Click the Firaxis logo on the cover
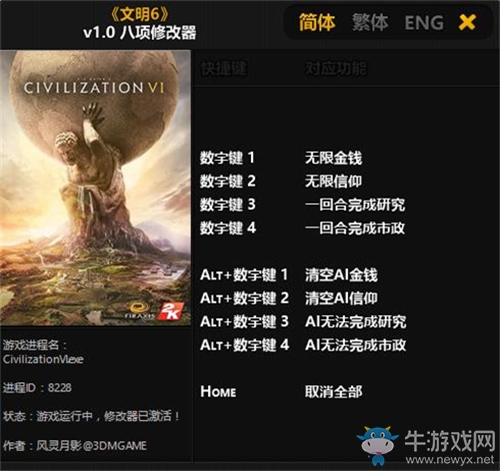This screenshot has width=500, height=471. click(140, 311)
